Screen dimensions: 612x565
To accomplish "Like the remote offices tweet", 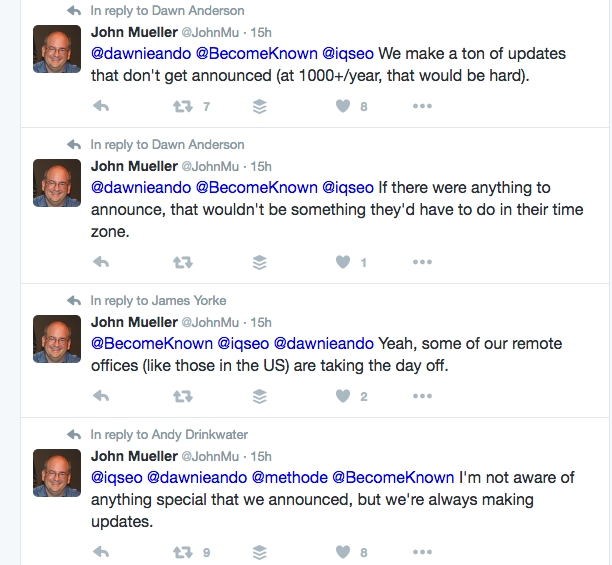I will (343, 396).
